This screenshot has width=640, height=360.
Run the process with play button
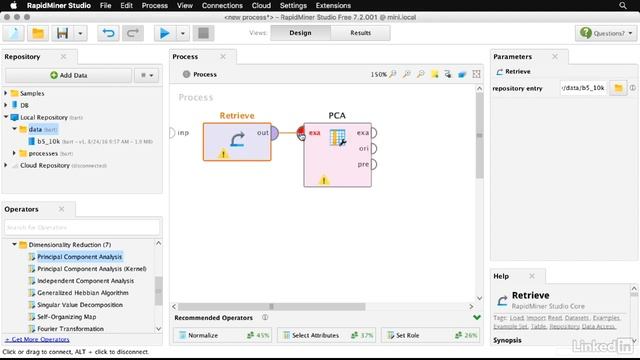(165, 33)
